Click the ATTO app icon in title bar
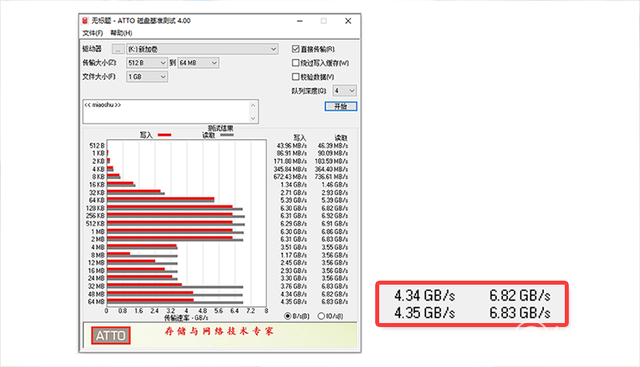 (85, 20)
